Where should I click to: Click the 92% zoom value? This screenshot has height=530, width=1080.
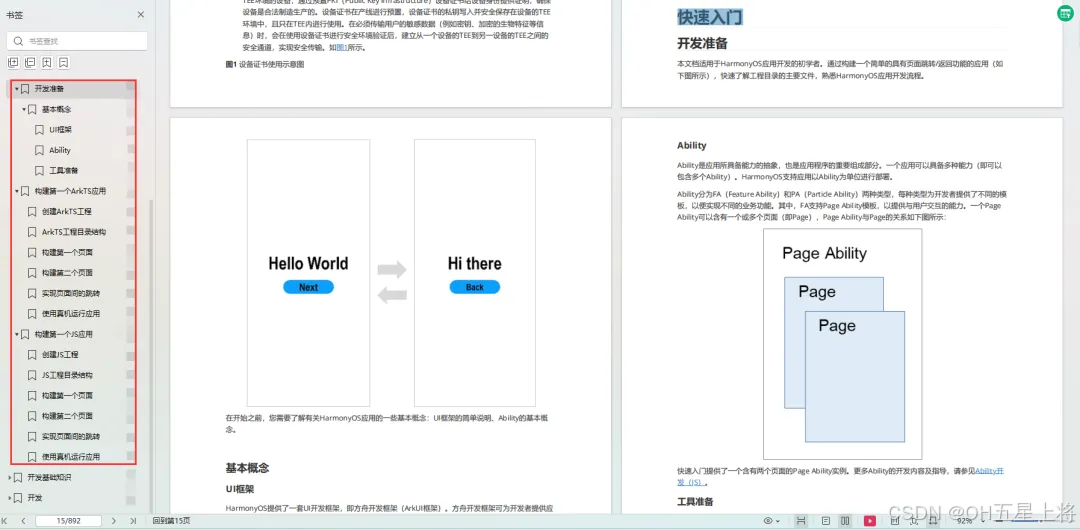(x=964, y=520)
